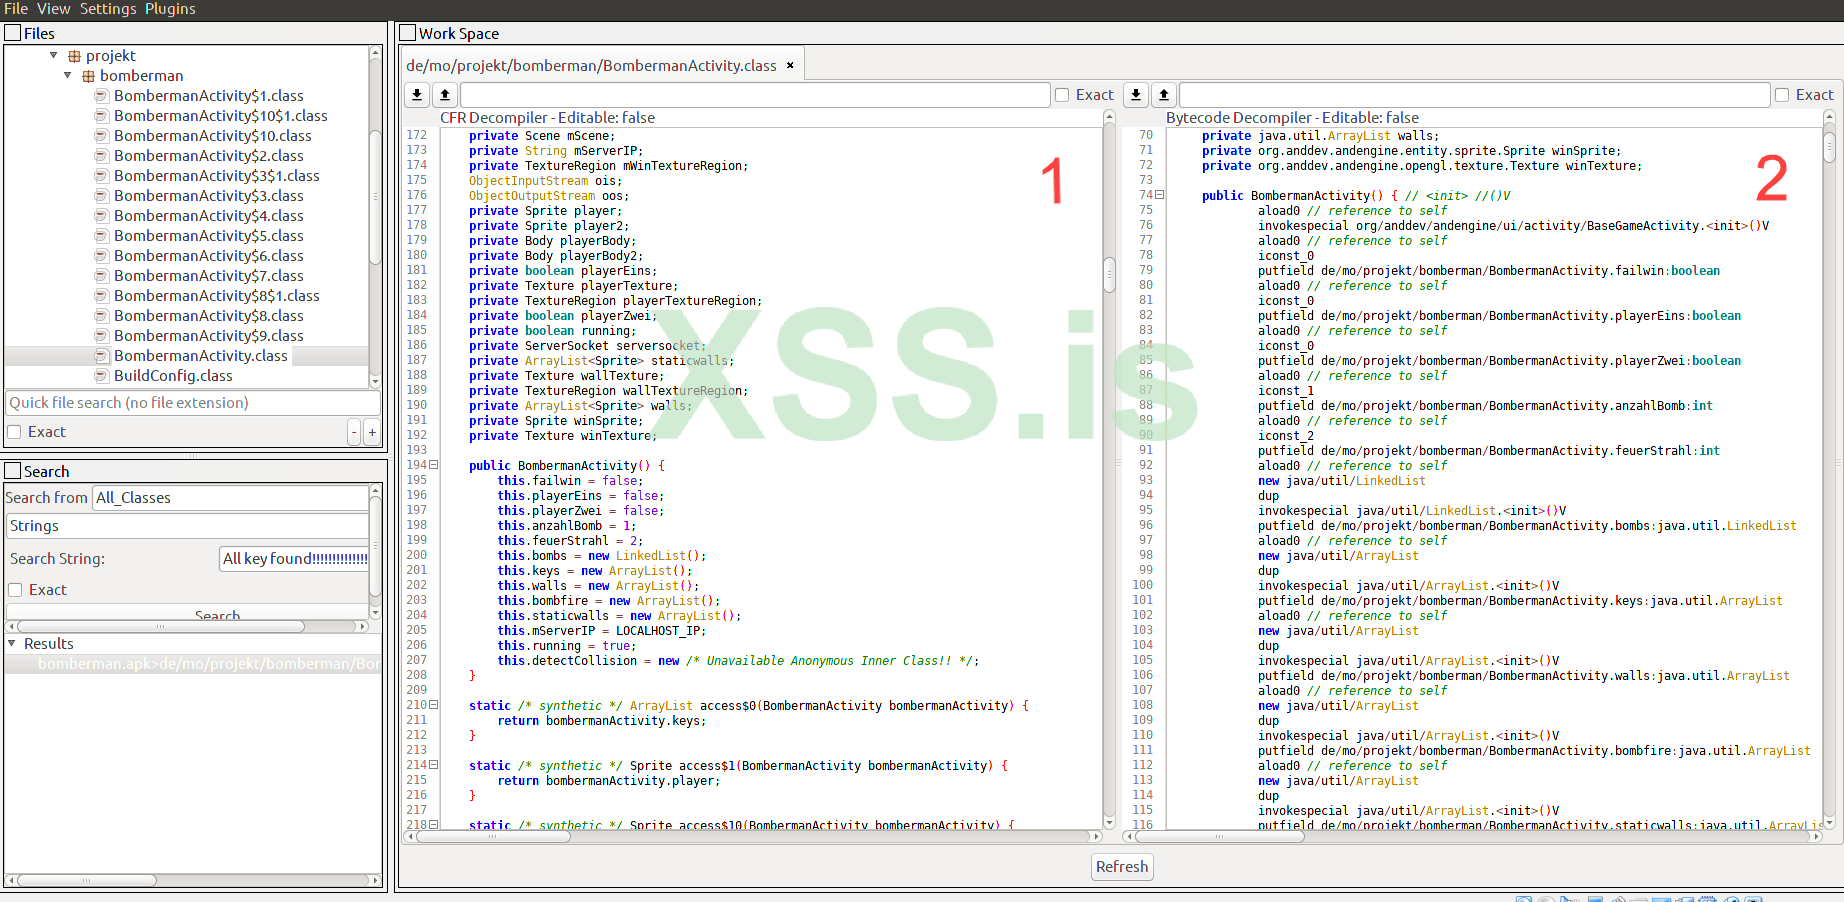Toggle the Search panel checkbox

point(13,471)
